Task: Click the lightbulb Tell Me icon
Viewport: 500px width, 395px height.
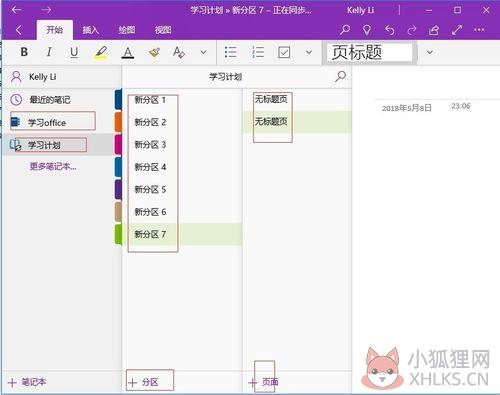Action: 367,30
